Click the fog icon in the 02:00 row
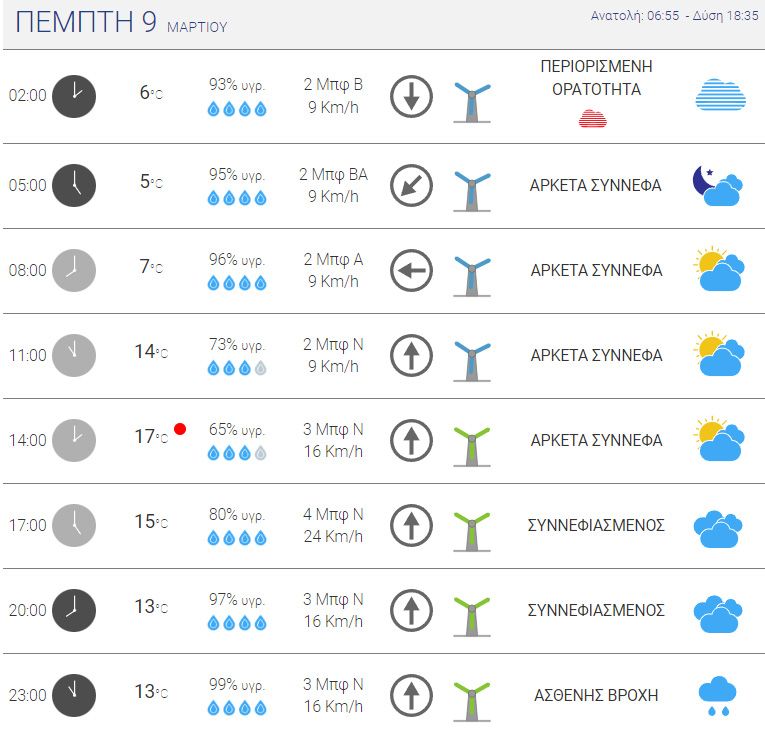Viewport: 765px width, 735px height. pyautogui.click(x=721, y=94)
